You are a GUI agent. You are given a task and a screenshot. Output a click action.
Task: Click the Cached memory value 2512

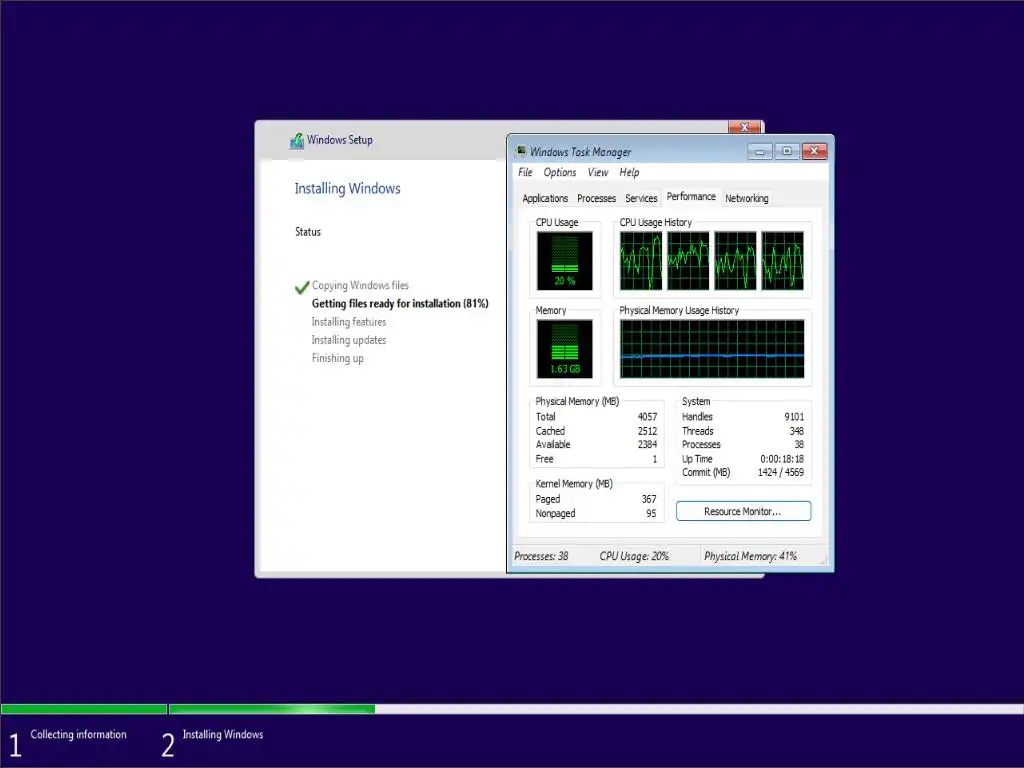(647, 431)
